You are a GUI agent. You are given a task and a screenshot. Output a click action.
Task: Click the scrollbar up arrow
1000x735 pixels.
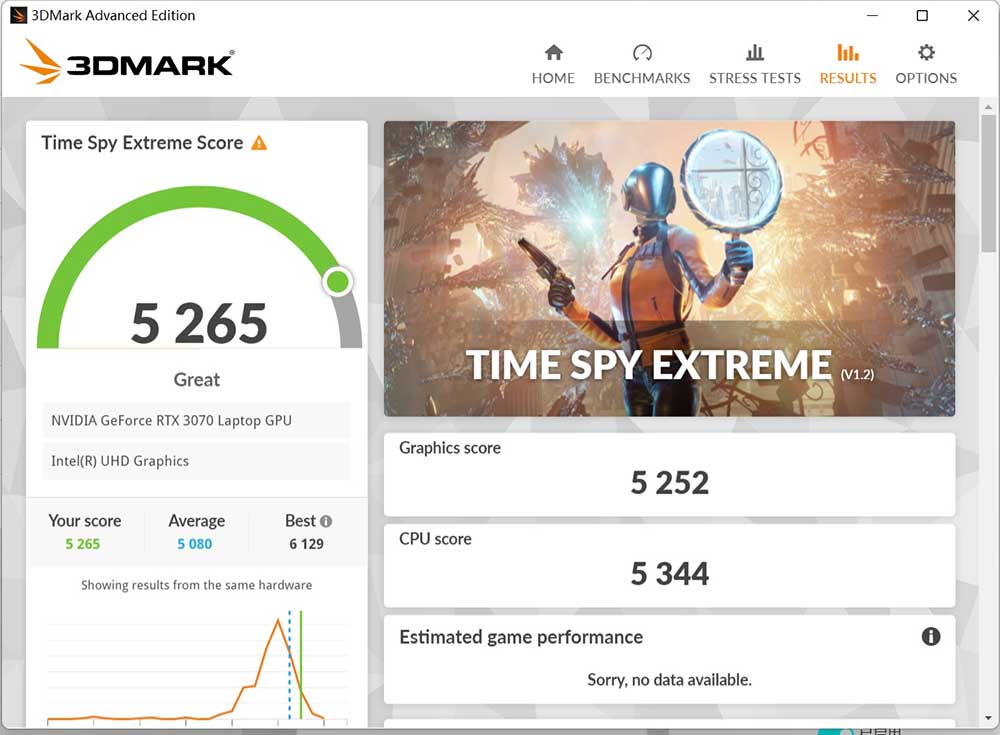click(988, 107)
